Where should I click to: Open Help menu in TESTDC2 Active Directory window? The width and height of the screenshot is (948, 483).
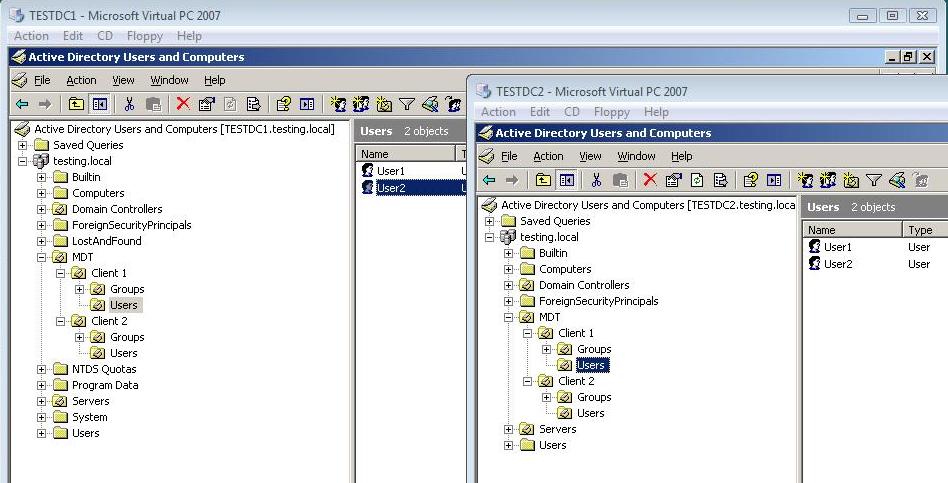[681, 156]
